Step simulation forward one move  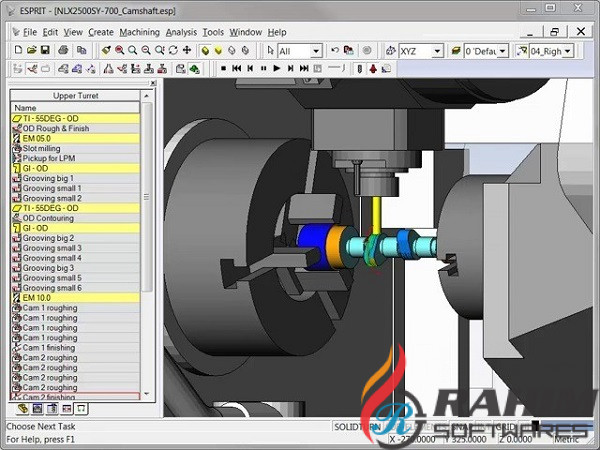tap(290, 68)
